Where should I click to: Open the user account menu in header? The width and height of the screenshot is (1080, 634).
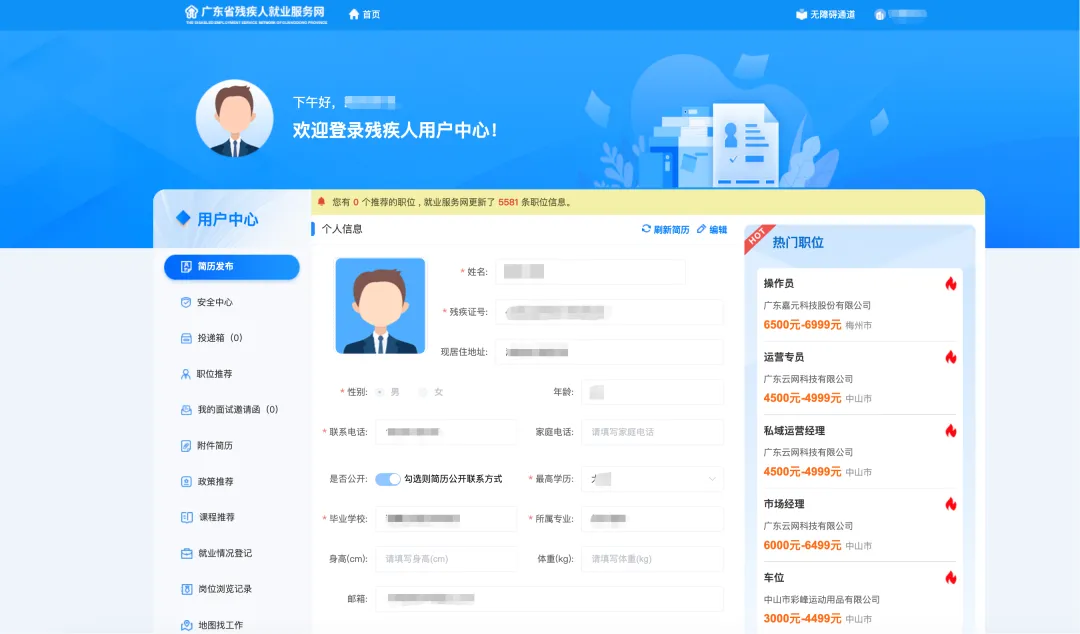click(x=900, y=14)
